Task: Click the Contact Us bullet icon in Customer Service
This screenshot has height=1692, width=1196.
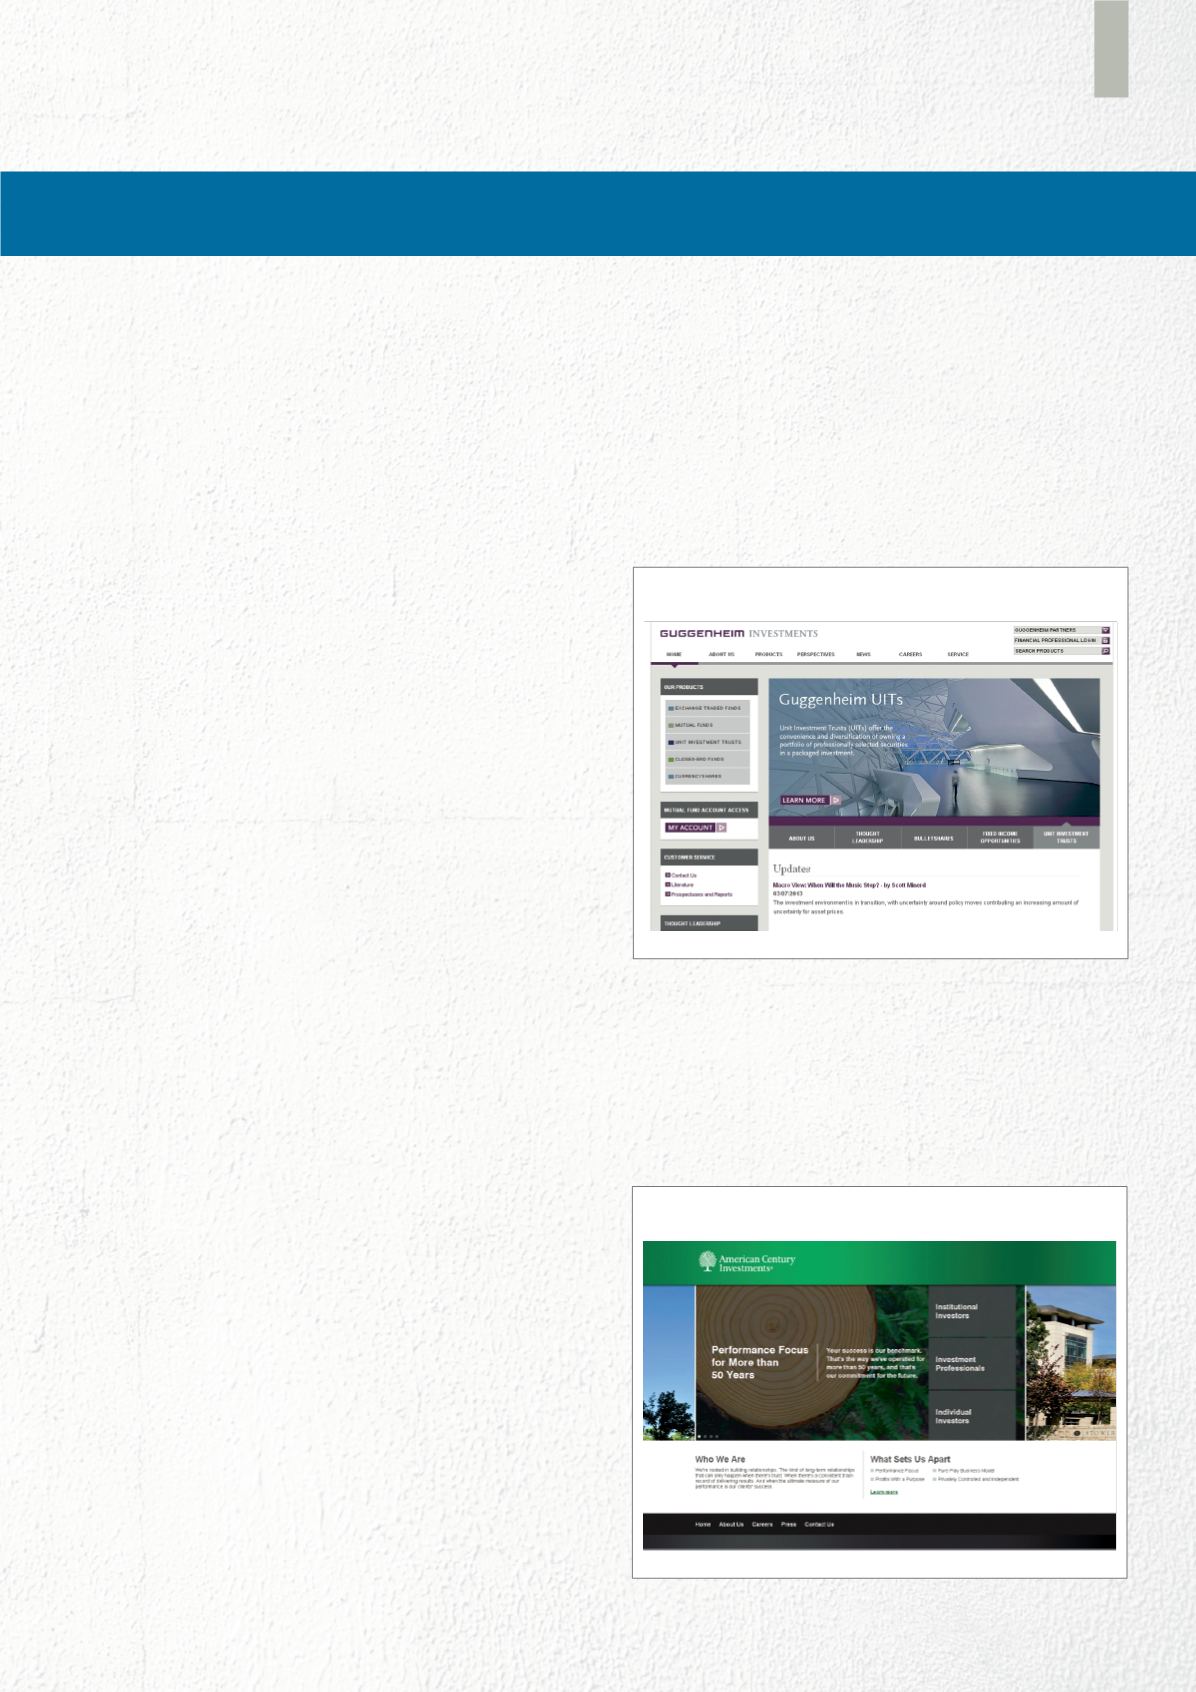Action: (x=668, y=875)
